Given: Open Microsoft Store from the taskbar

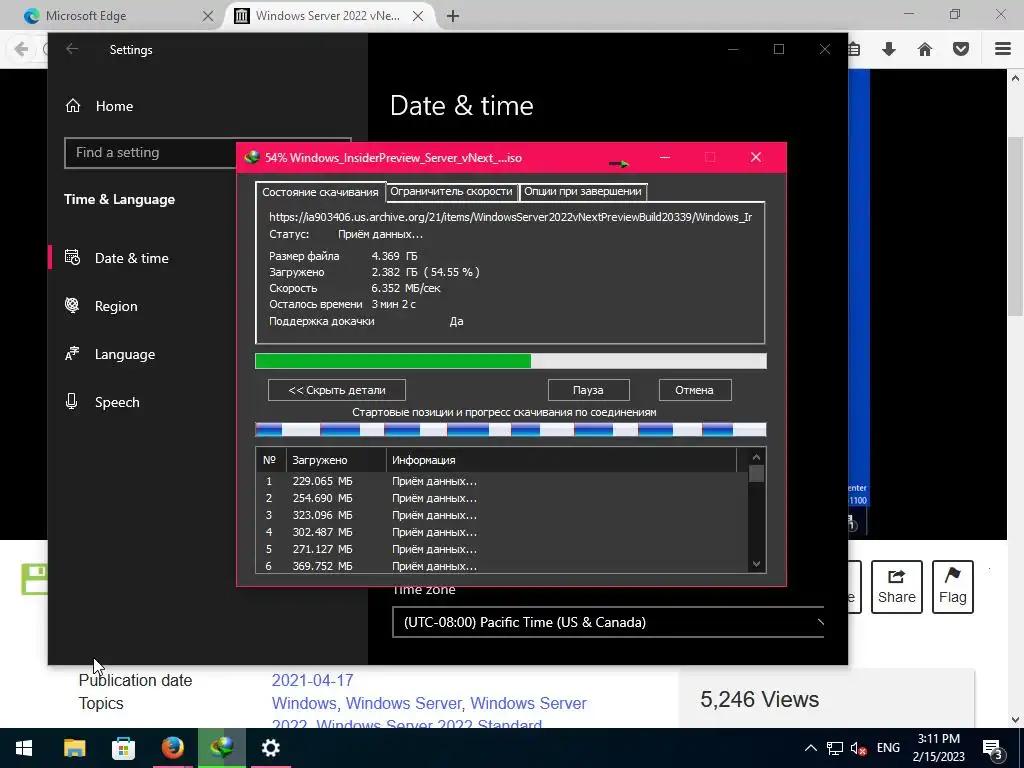Looking at the screenshot, I should (x=123, y=748).
